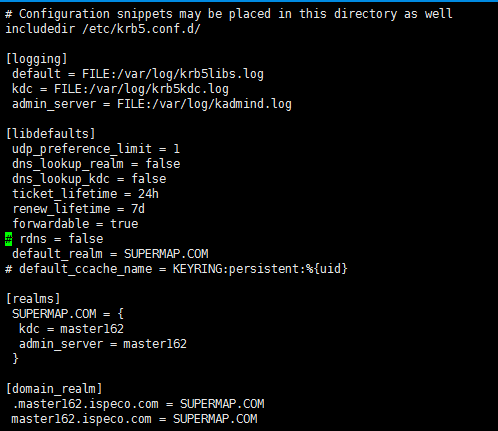Click the includedir /etc/krb5.conf.d/ path
The height and width of the screenshot is (431, 498).
(141, 29)
